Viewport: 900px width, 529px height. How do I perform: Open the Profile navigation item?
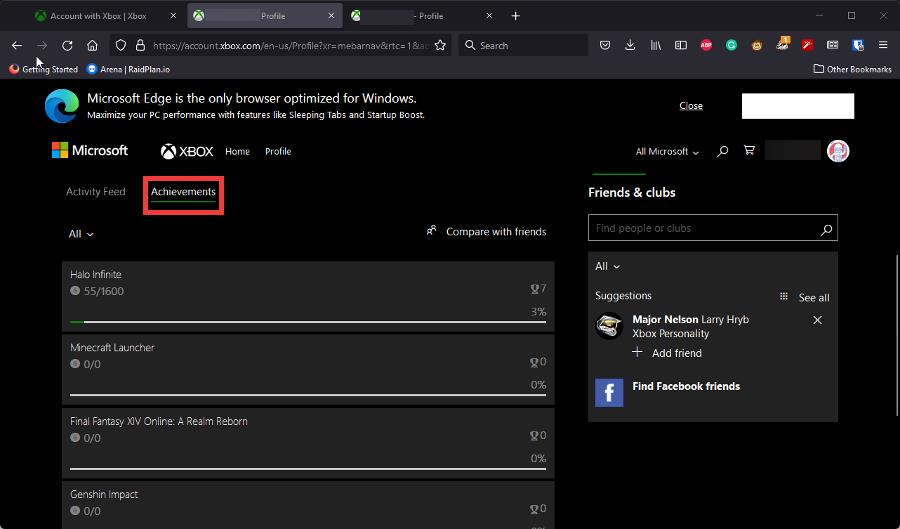278,151
